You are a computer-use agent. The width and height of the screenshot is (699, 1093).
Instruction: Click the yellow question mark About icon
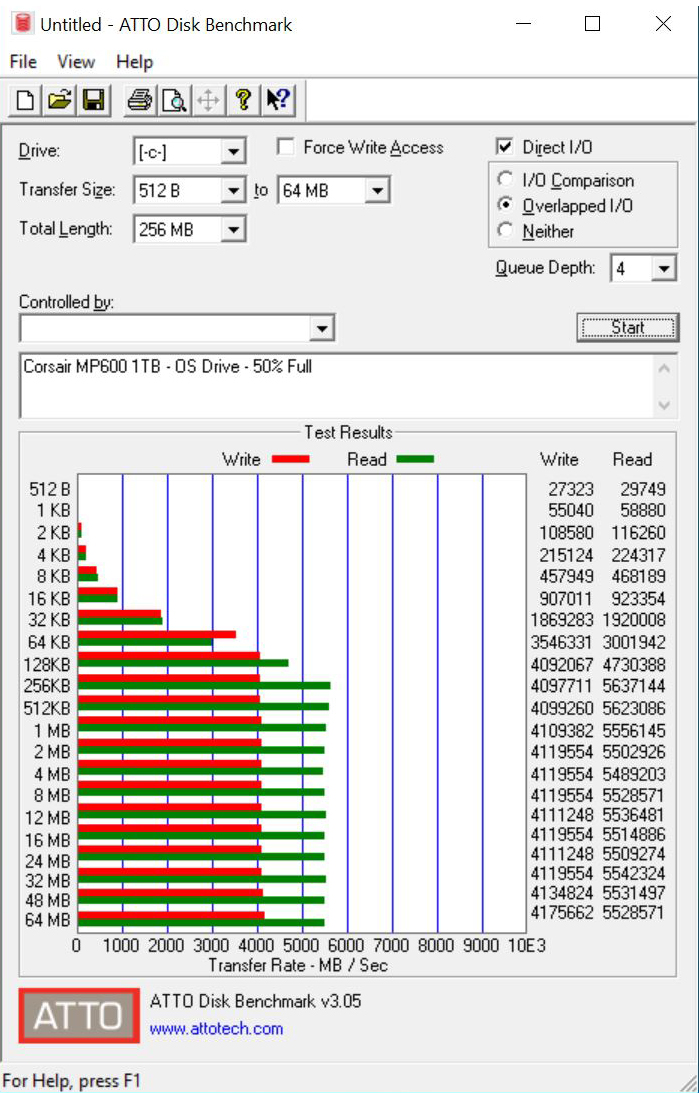243,100
